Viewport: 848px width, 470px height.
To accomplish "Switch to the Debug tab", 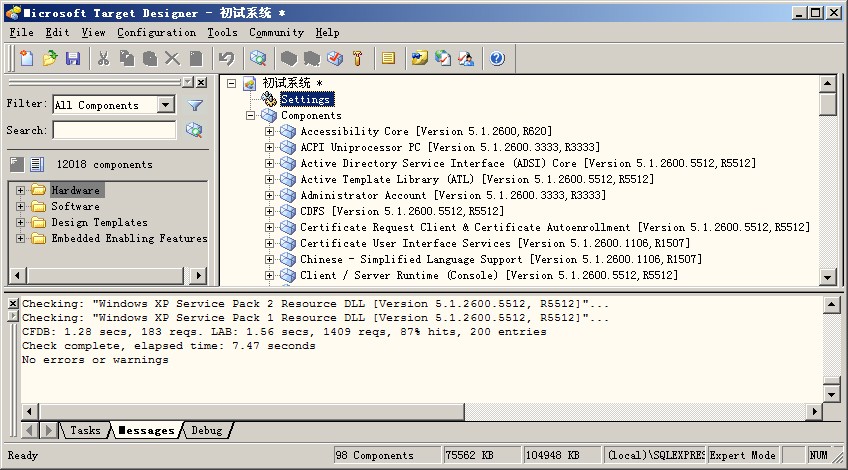I will (x=207, y=431).
